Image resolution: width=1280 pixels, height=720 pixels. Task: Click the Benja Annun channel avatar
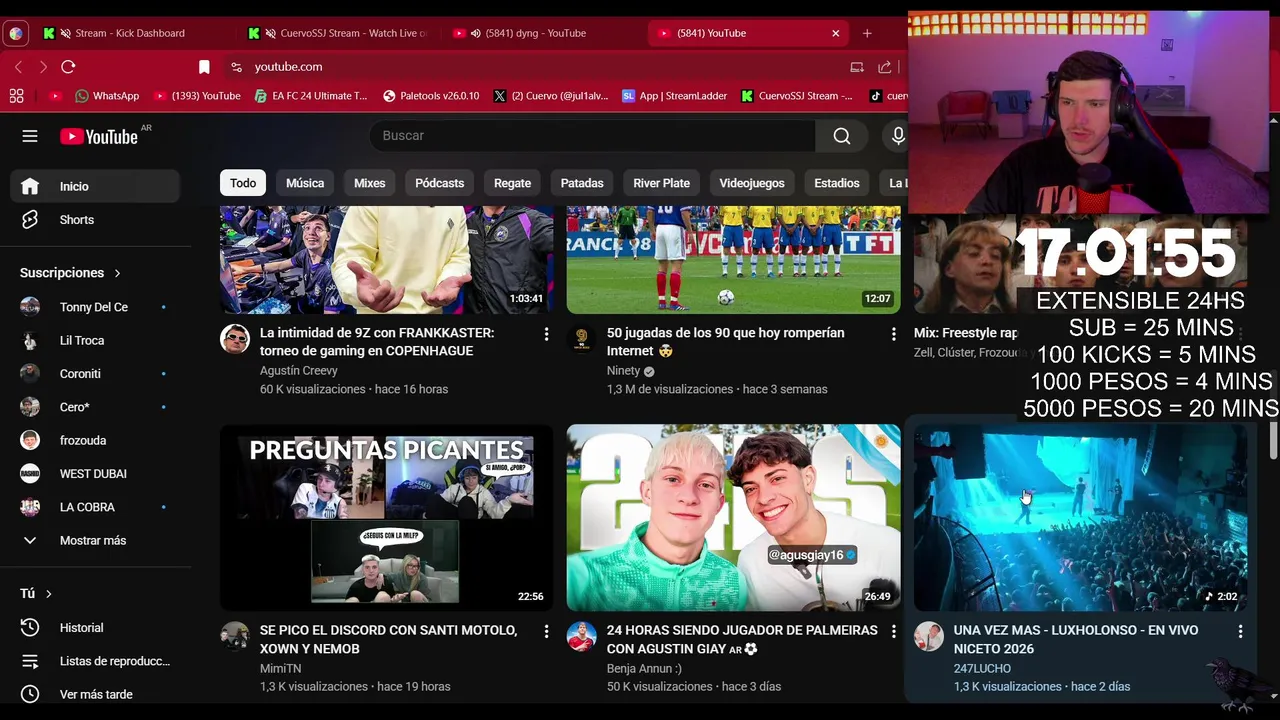click(x=582, y=637)
